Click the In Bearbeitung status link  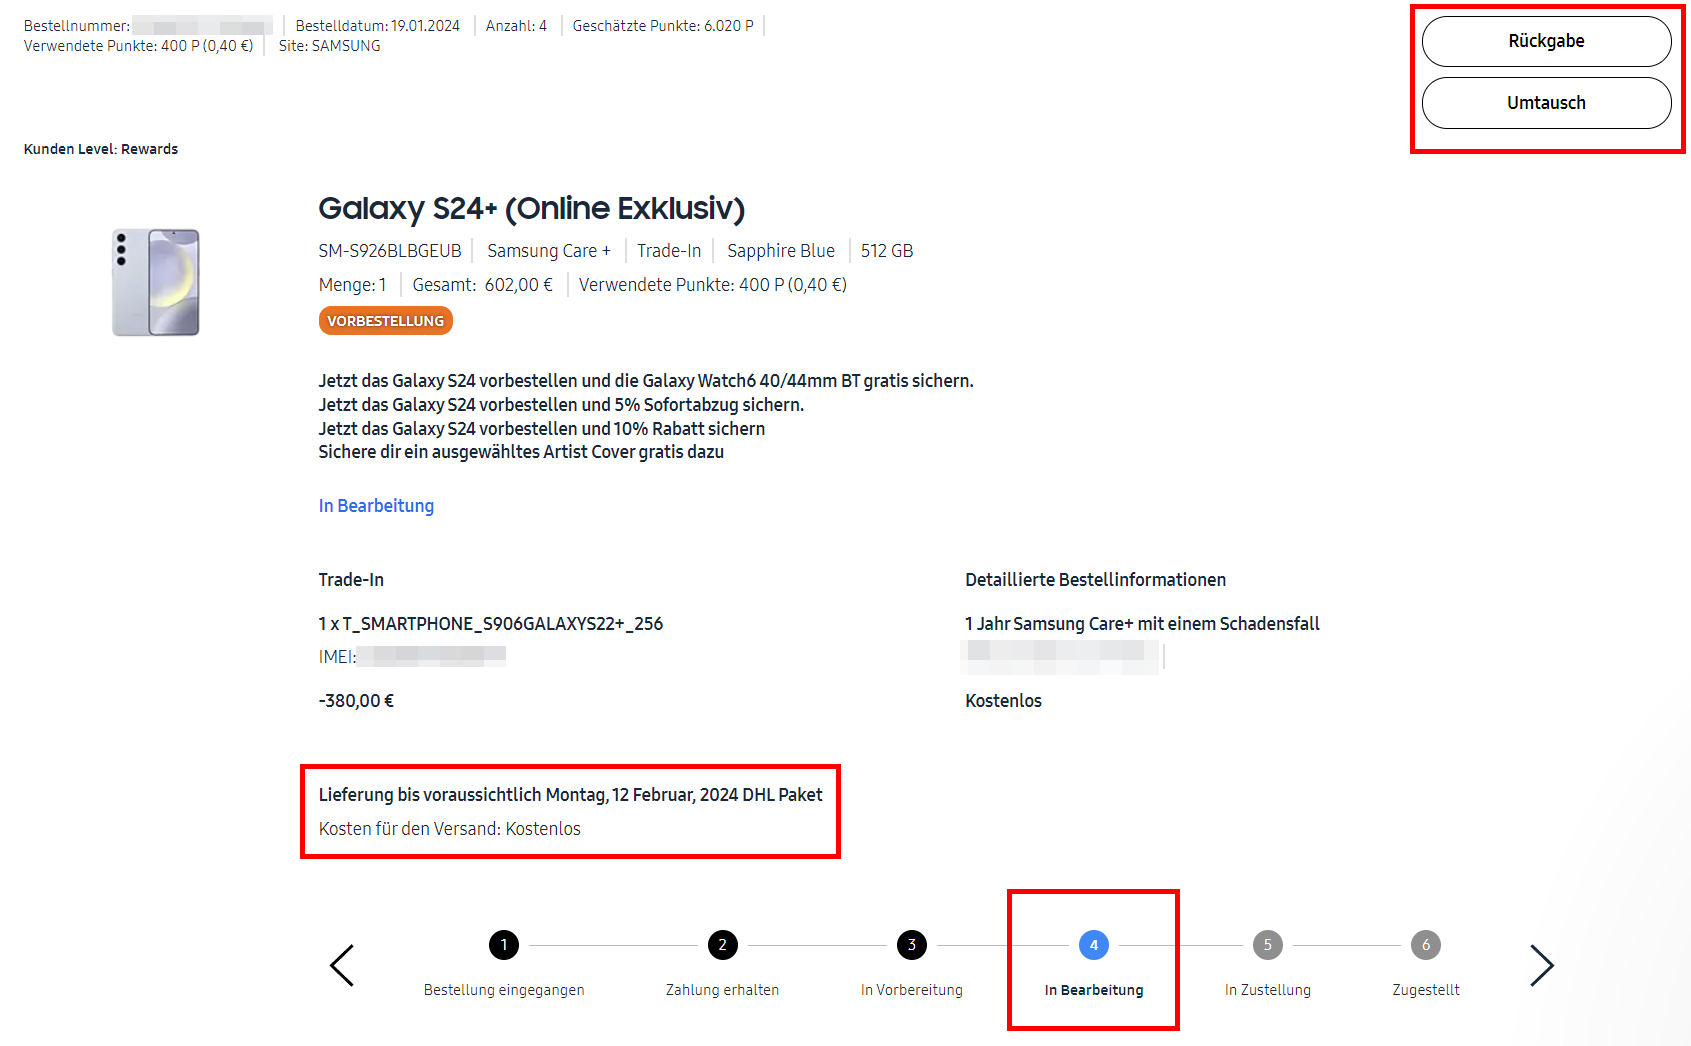(x=376, y=506)
